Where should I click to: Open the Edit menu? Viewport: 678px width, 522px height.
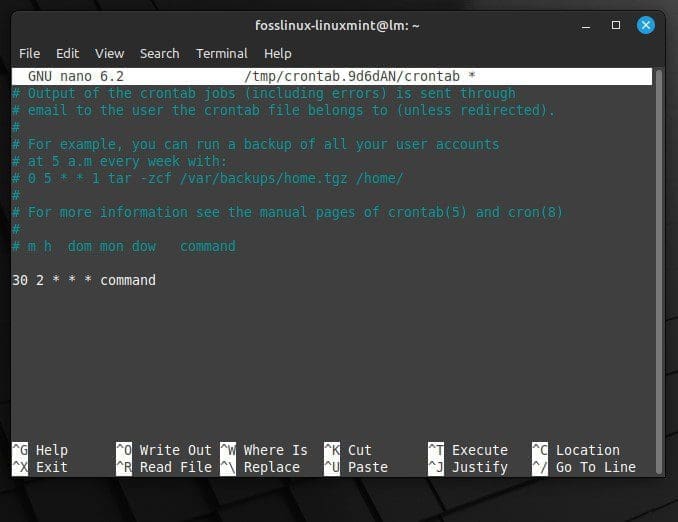pos(67,54)
